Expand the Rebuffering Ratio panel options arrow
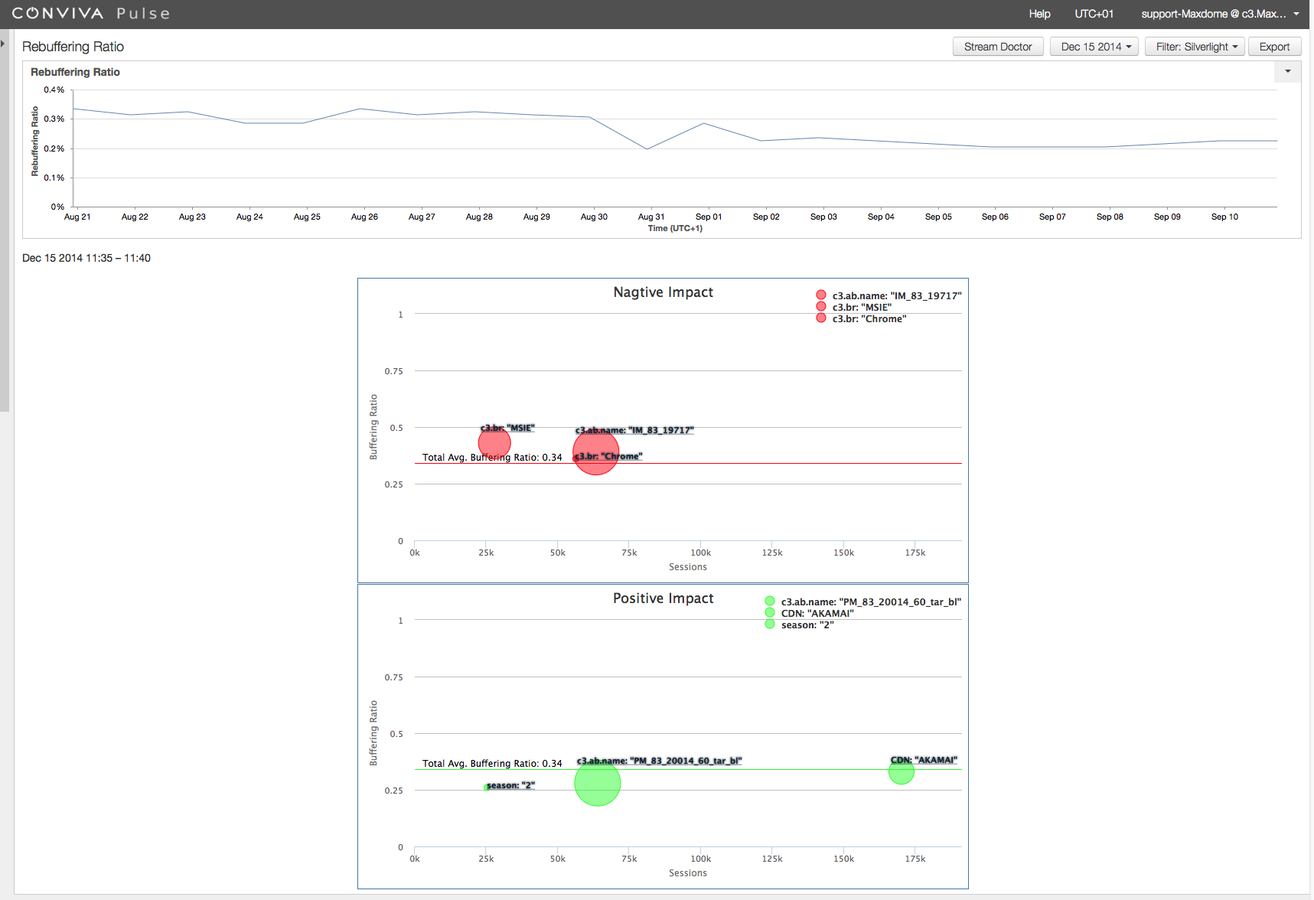 tap(1287, 72)
